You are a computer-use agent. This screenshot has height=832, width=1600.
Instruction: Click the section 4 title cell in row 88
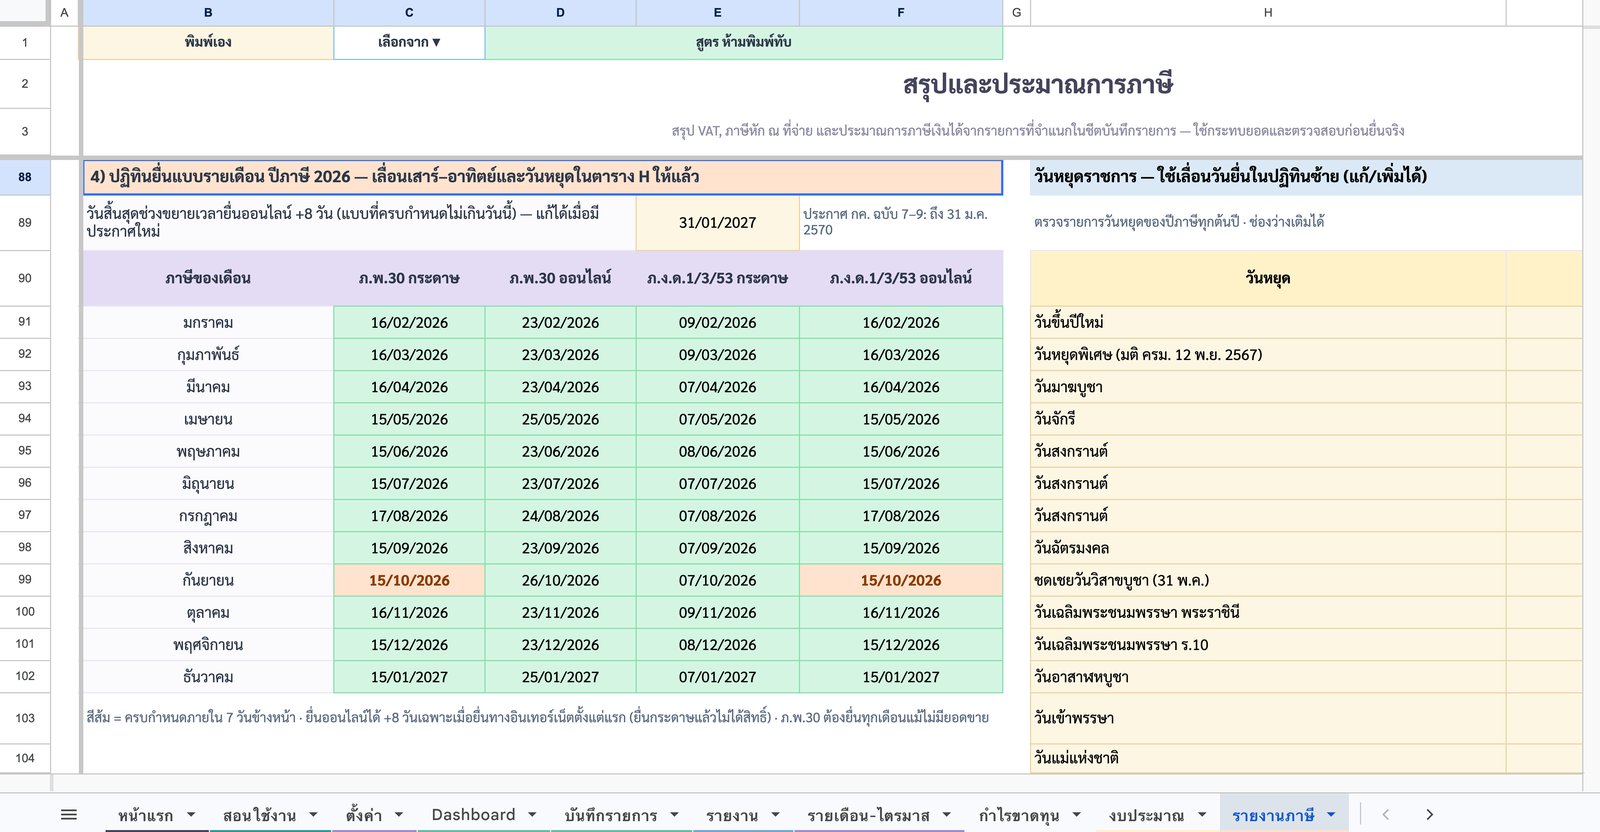[x=542, y=177]
